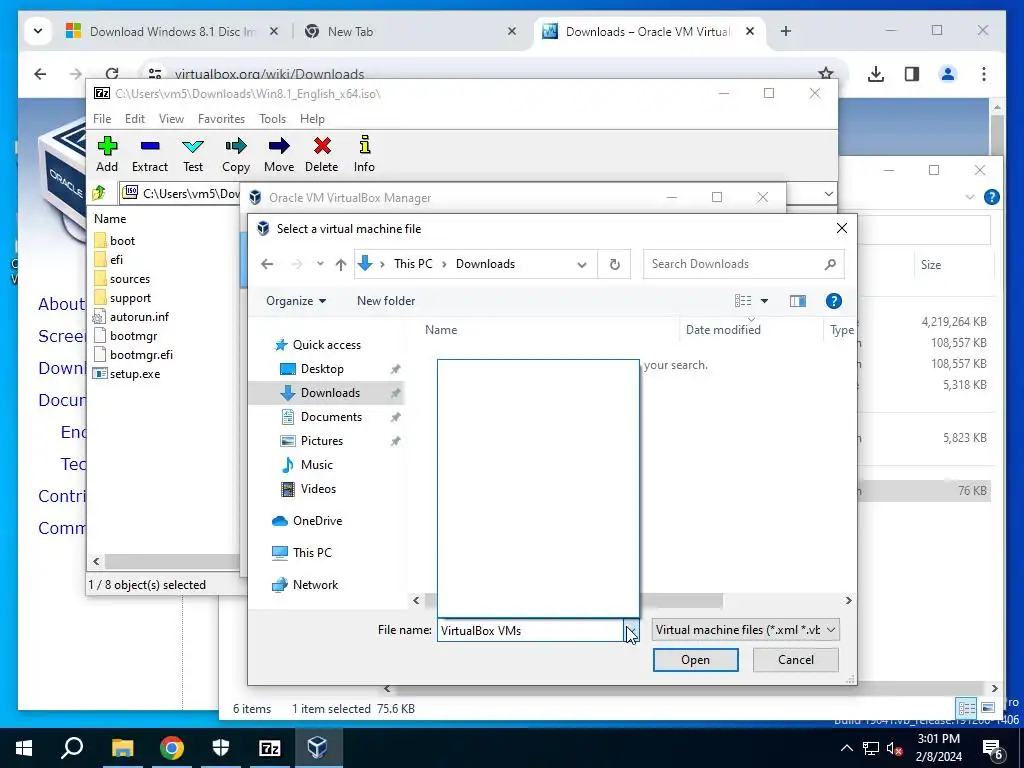This screenshot has width=1024, height=768.
Task: Open the recent locations dropdown
Action: coord(320,264)
